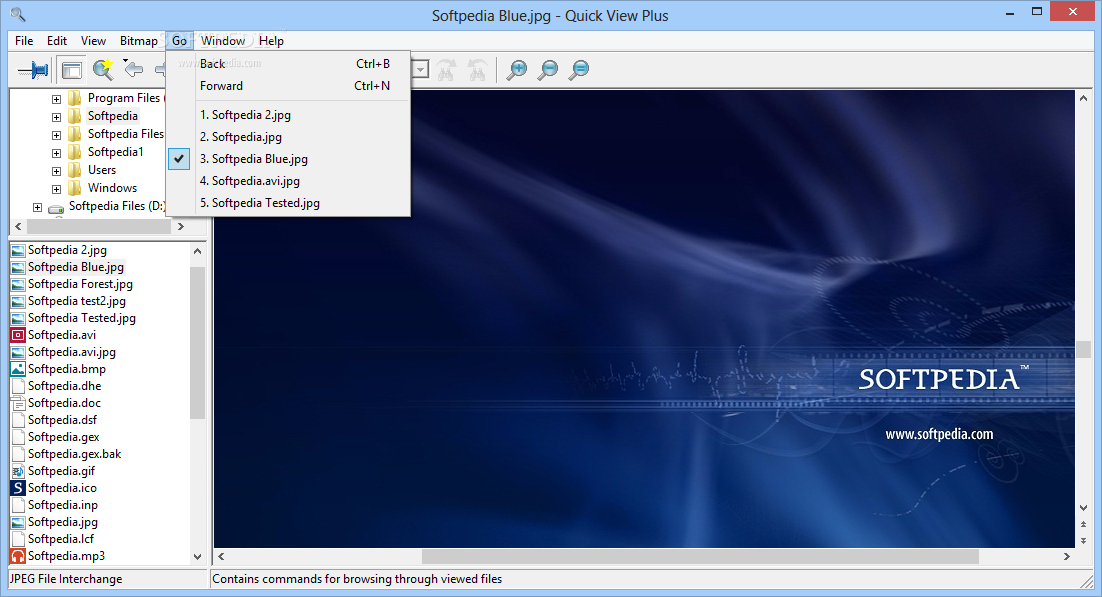
Task: Click the video icon of Softpedia.avi
Action: [18, 335]
